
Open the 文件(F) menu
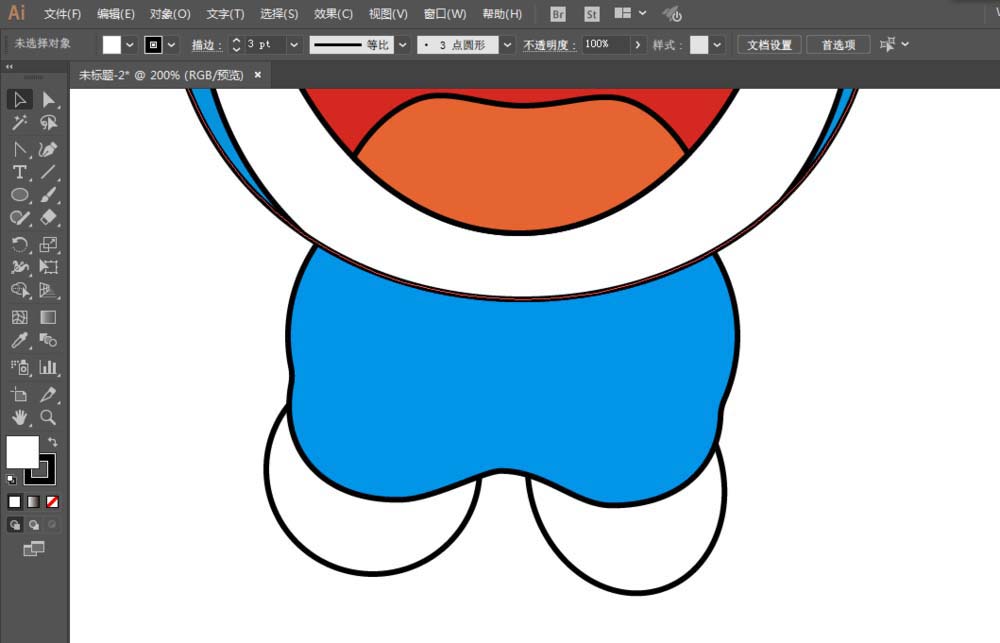coord(62,14)
